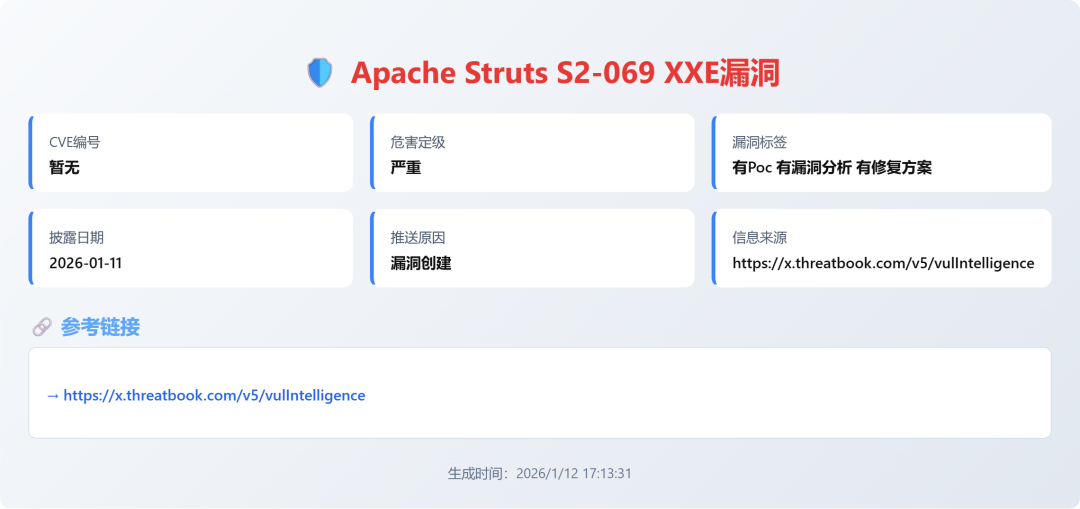Click the 信息来源 threatbook URL
The image size is (1080, 509).
[x=883, y=263]
